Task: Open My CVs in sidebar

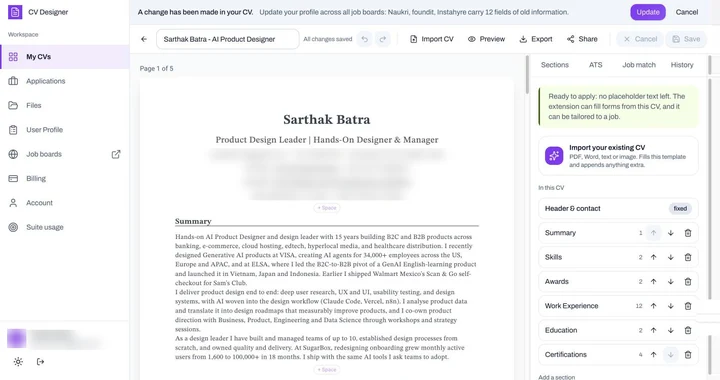Action: (65, 57)
